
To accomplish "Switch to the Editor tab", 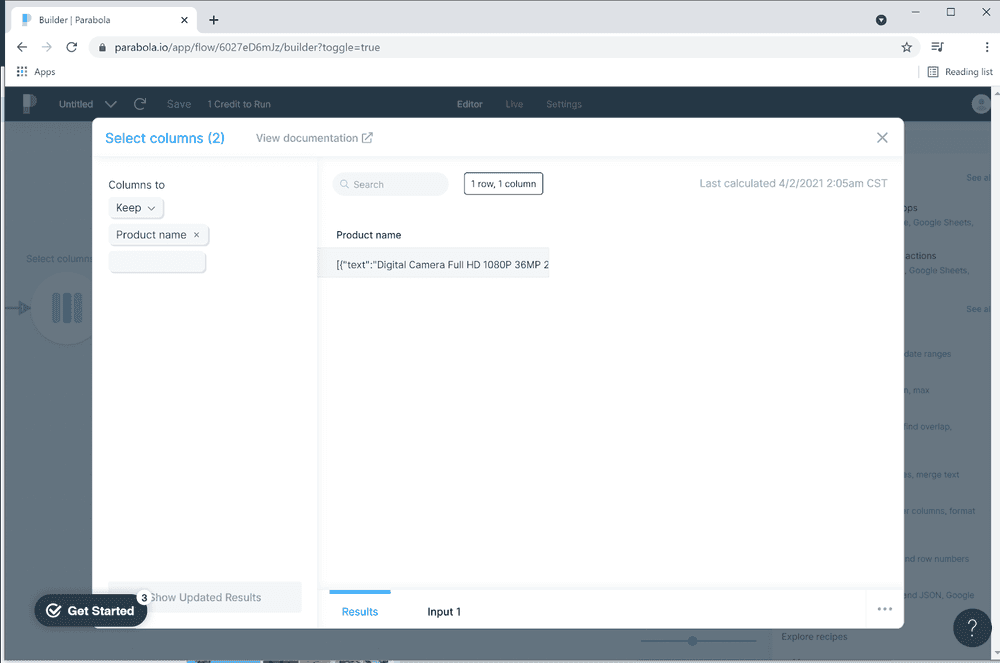I will click(x=469, y=104).
